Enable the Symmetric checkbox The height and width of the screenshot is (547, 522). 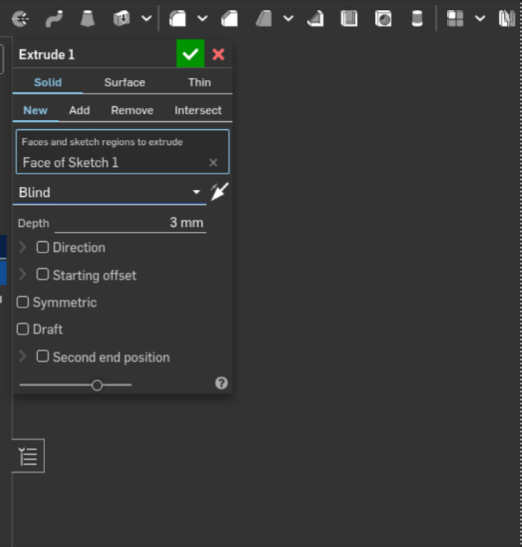click(23, 302)
